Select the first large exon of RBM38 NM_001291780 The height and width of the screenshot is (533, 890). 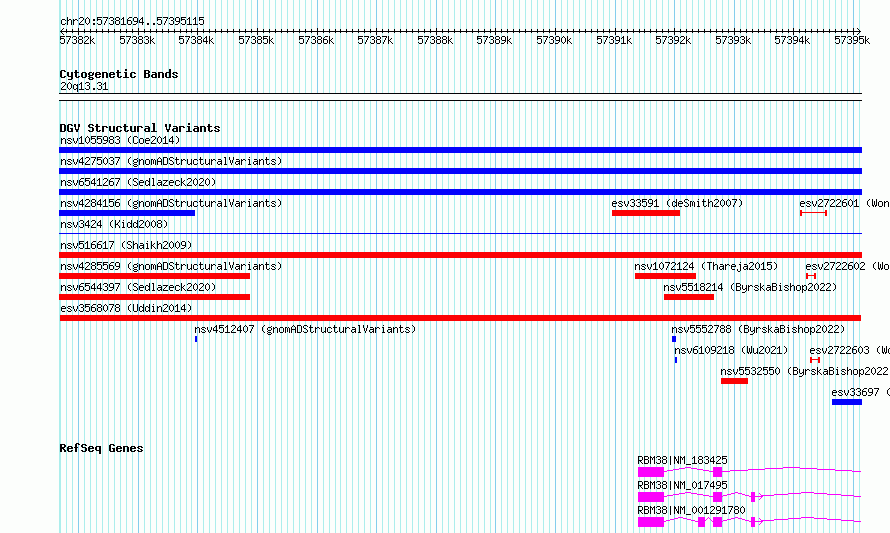pos(651,522)
